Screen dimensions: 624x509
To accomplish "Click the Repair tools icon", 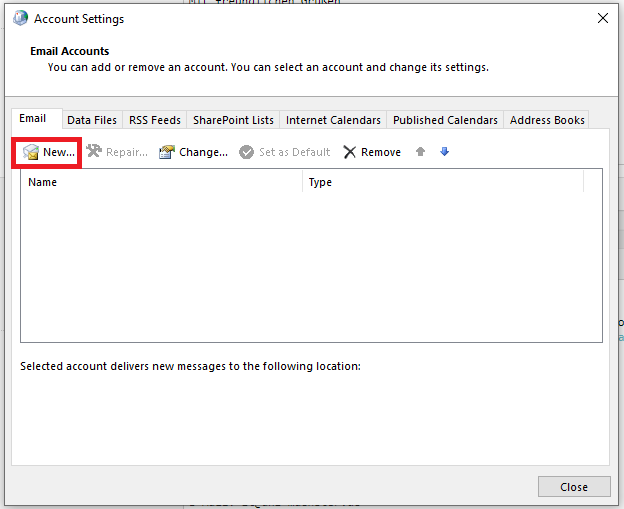I will pos(94,152).
